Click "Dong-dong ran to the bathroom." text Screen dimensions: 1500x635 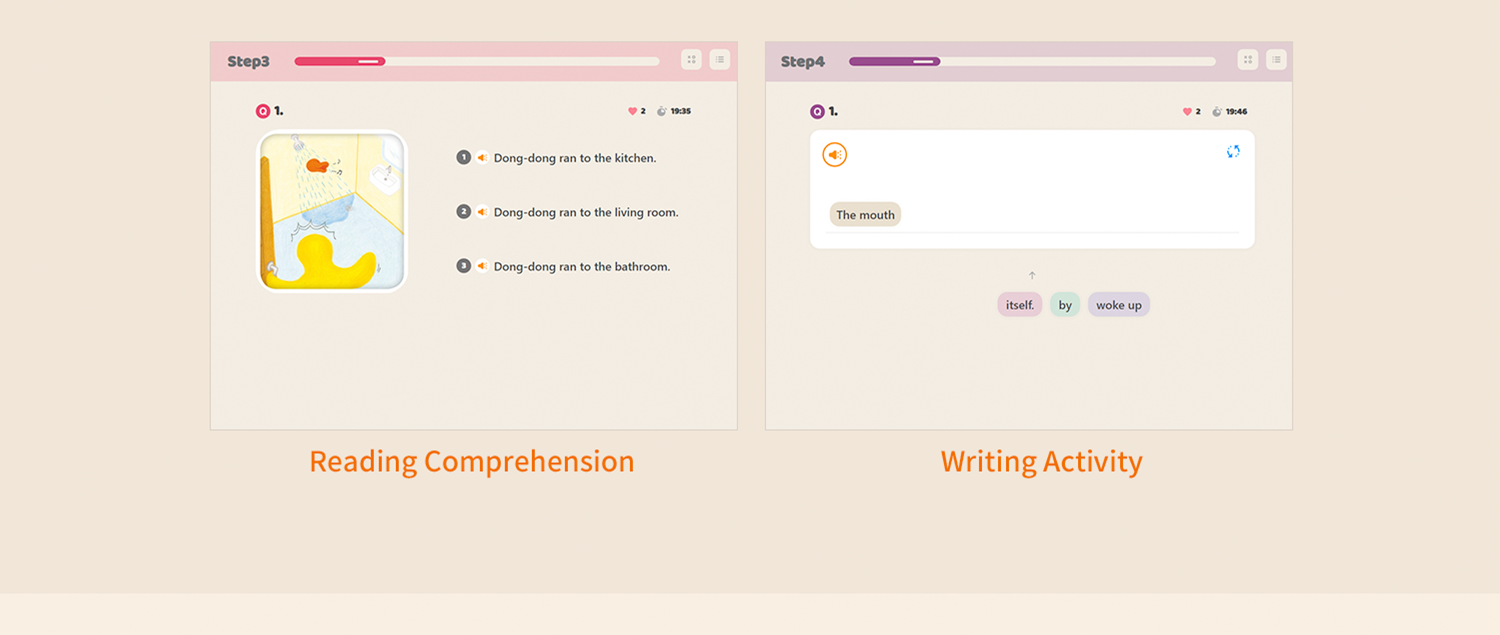coord(581,267)
